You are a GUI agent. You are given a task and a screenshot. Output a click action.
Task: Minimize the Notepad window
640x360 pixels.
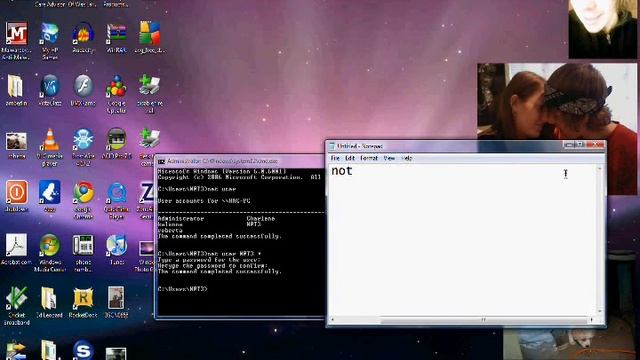coord(569,144)
